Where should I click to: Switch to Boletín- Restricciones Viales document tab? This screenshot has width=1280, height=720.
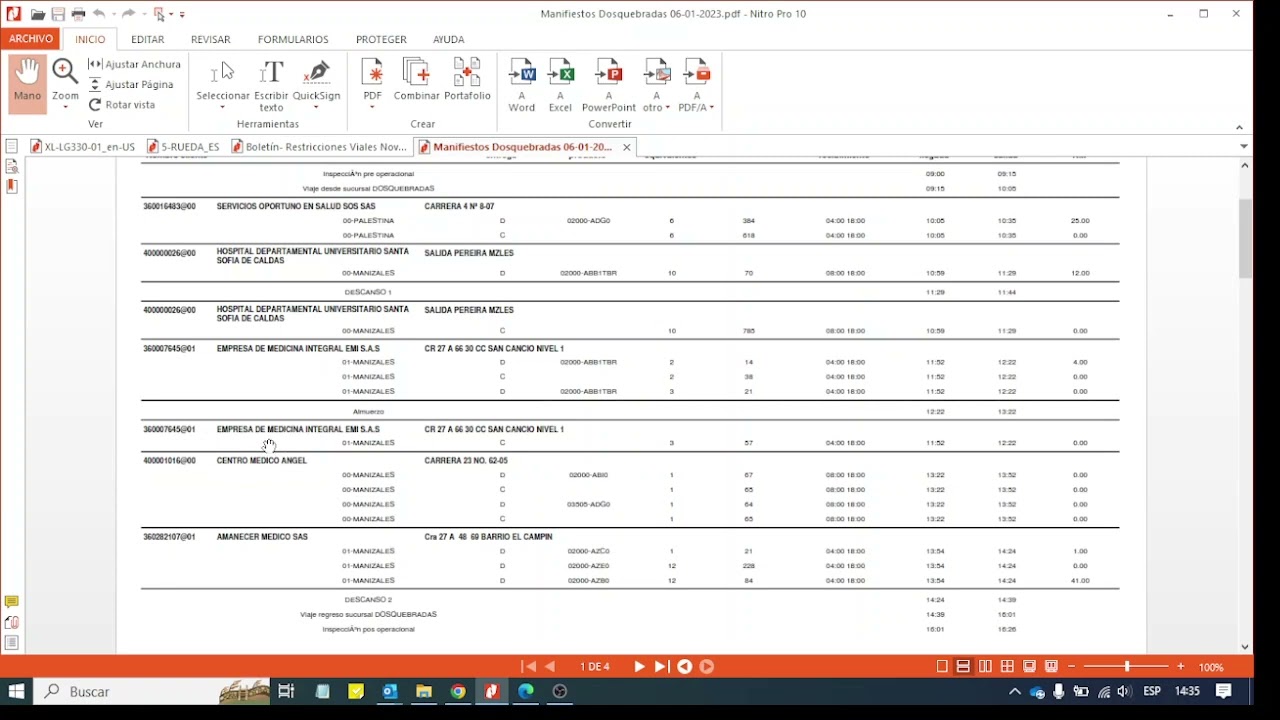320,147
